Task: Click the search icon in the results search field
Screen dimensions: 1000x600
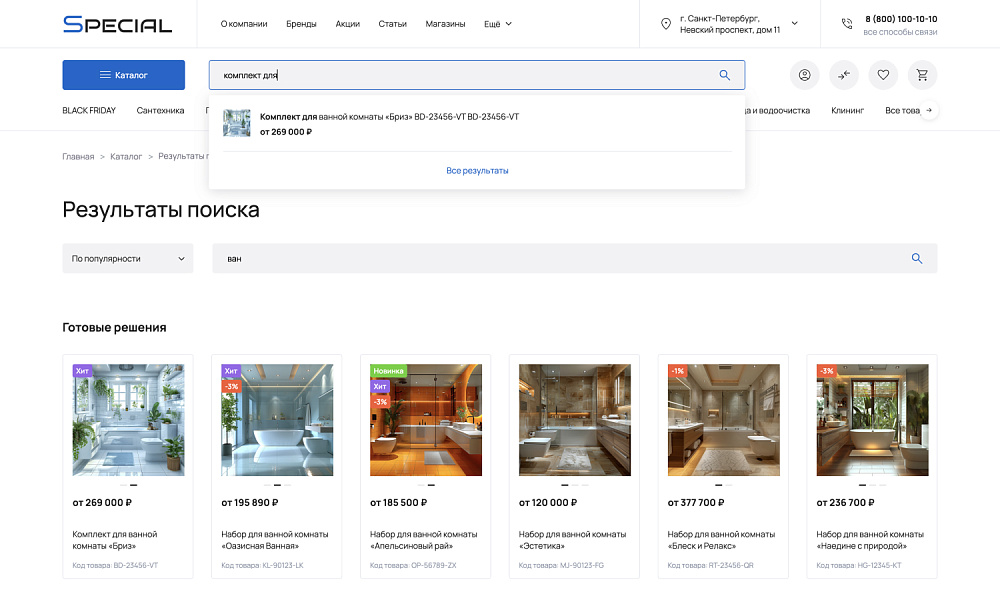Action: pos(917,258)
